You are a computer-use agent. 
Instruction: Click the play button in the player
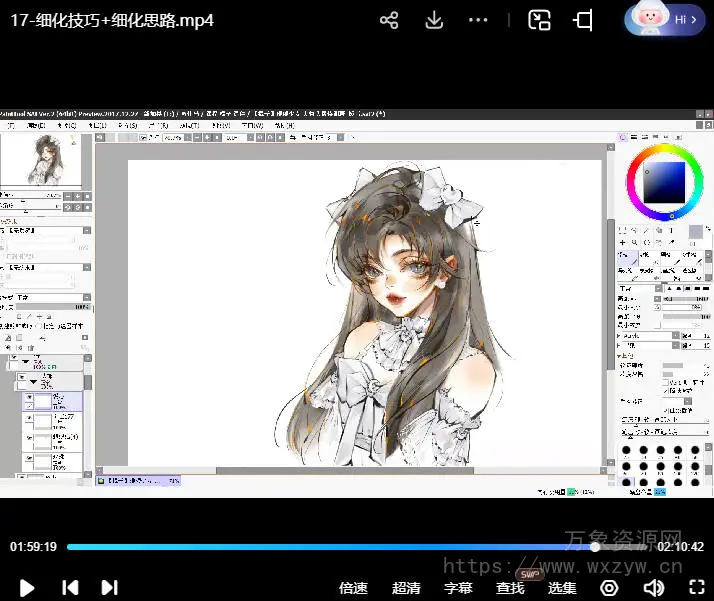point(27,588)
